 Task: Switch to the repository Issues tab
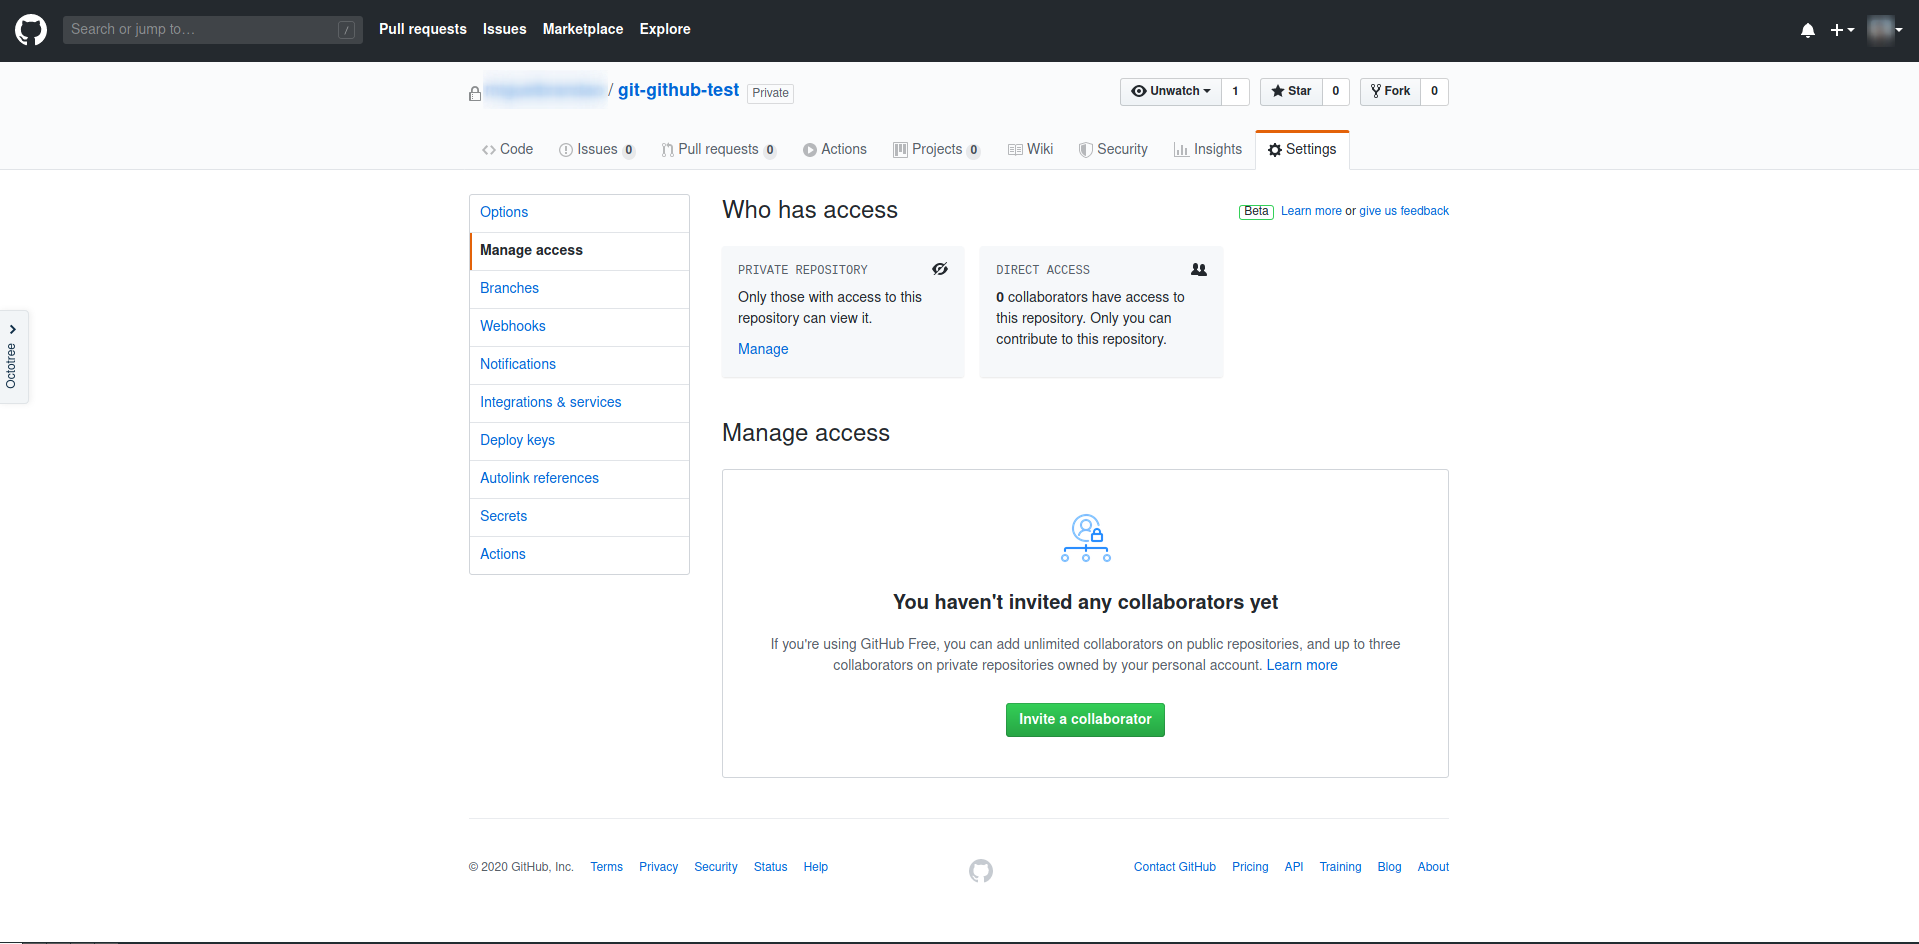point(597,149)
